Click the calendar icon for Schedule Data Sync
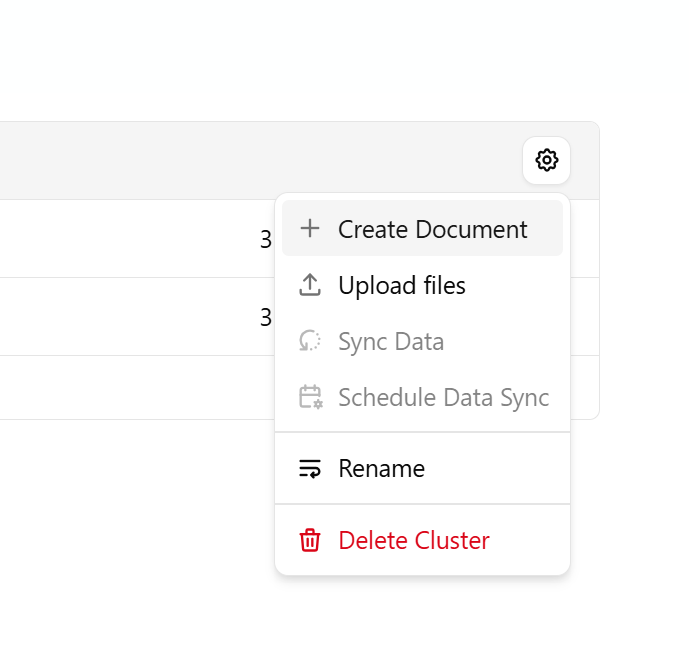 310,398
